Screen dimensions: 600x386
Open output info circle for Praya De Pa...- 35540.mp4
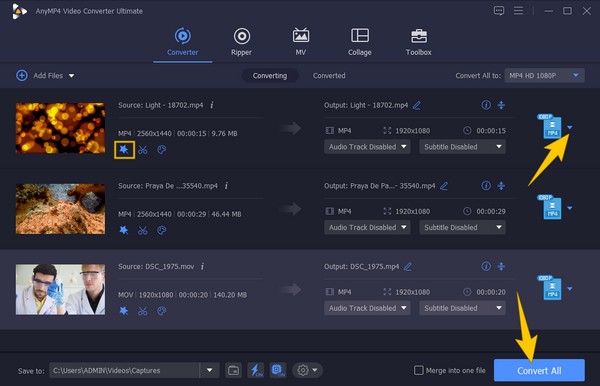coord(486,186)
